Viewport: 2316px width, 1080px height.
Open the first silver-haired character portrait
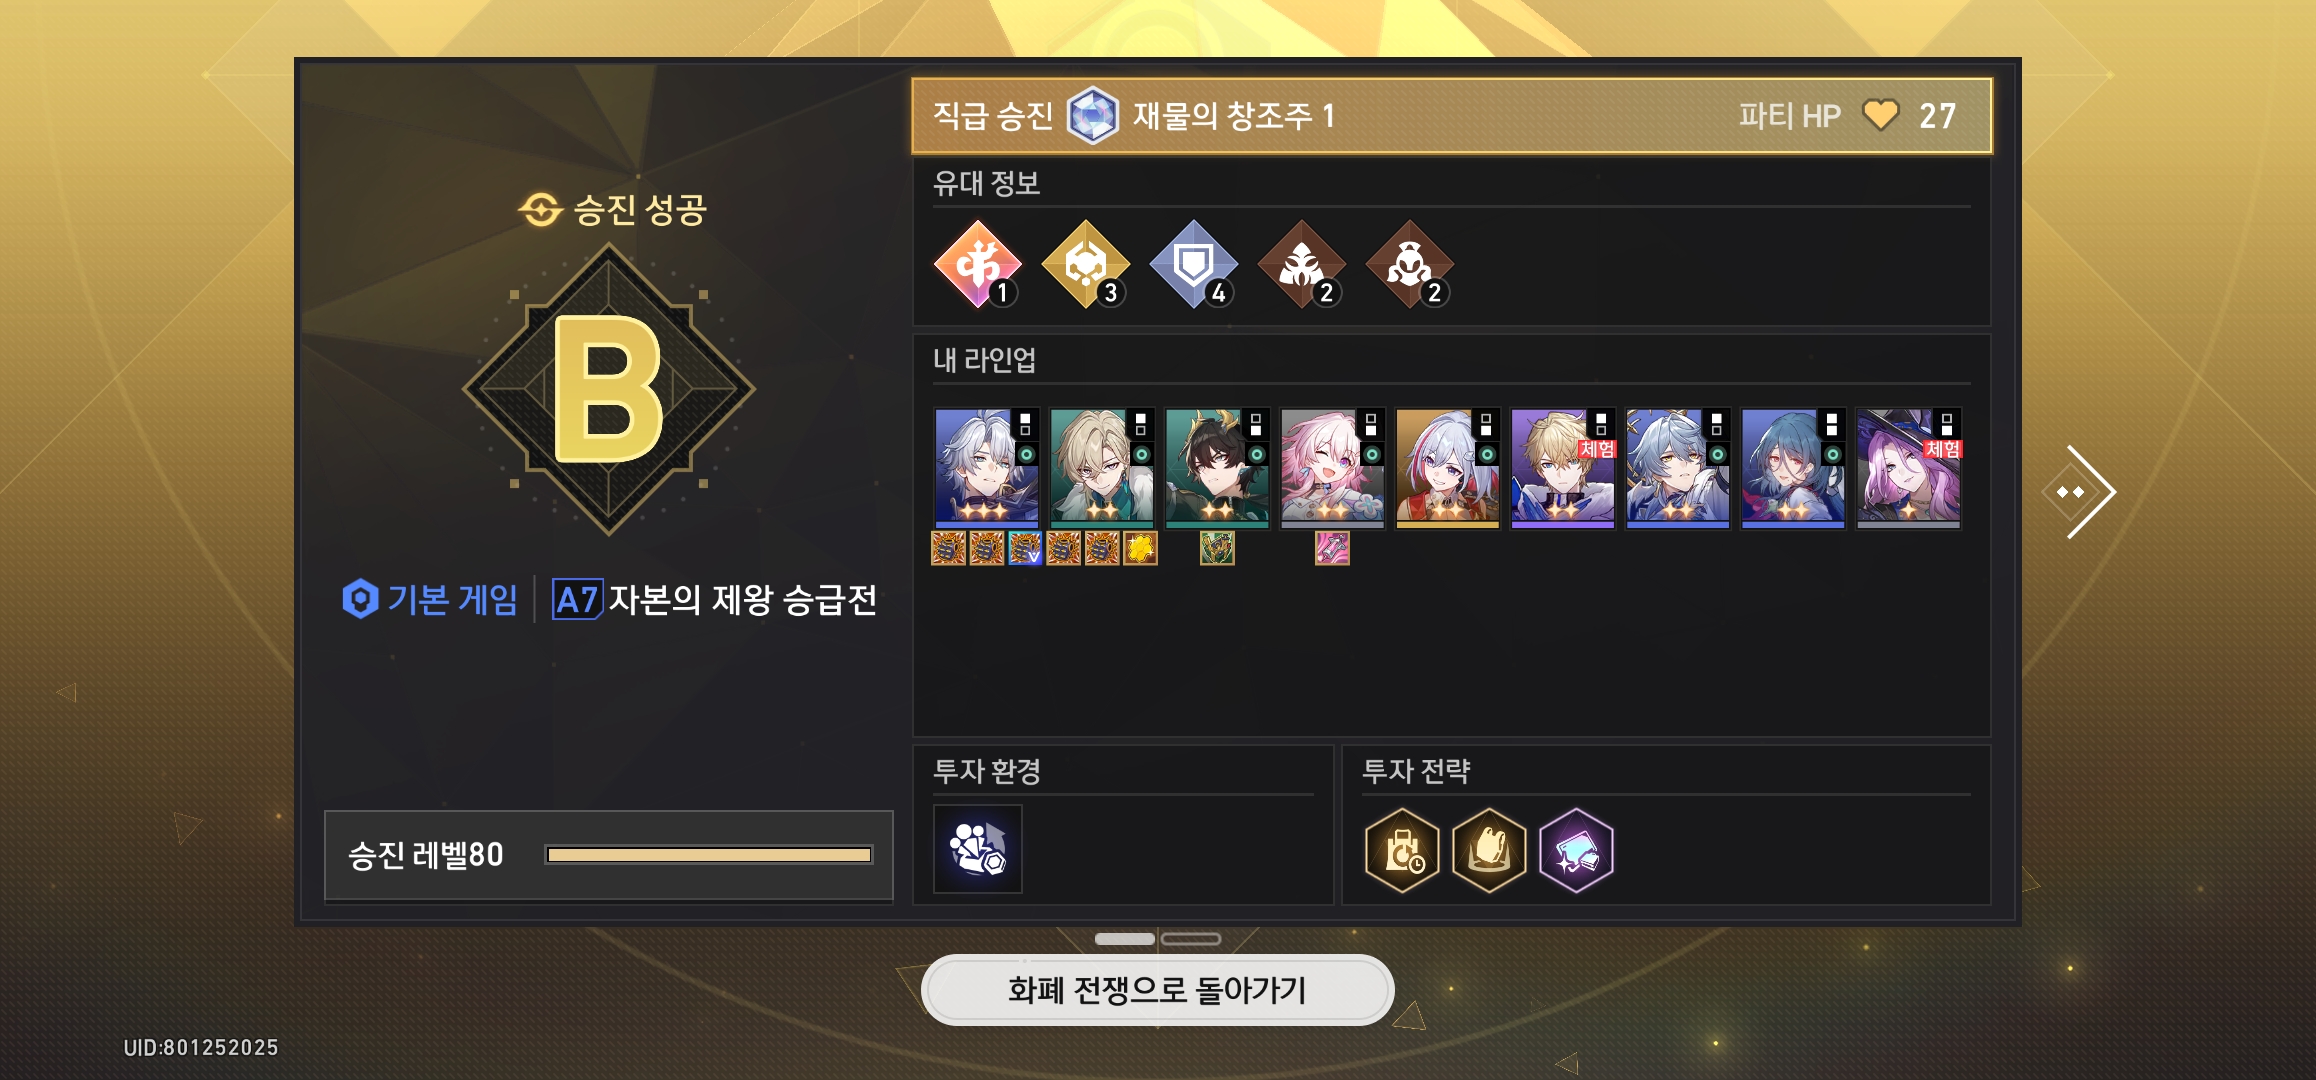tap(987, 468)
